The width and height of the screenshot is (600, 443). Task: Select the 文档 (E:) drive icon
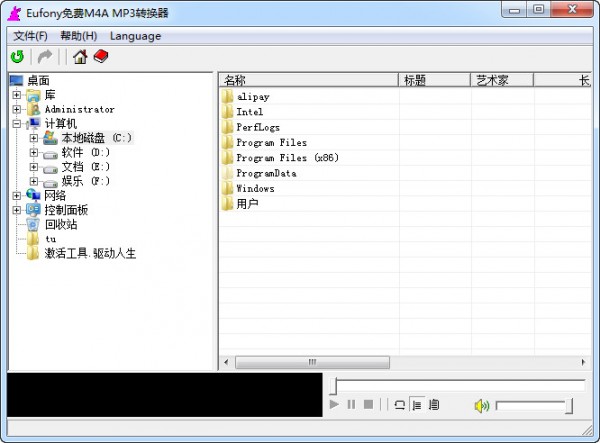click(x=51, y=168)
